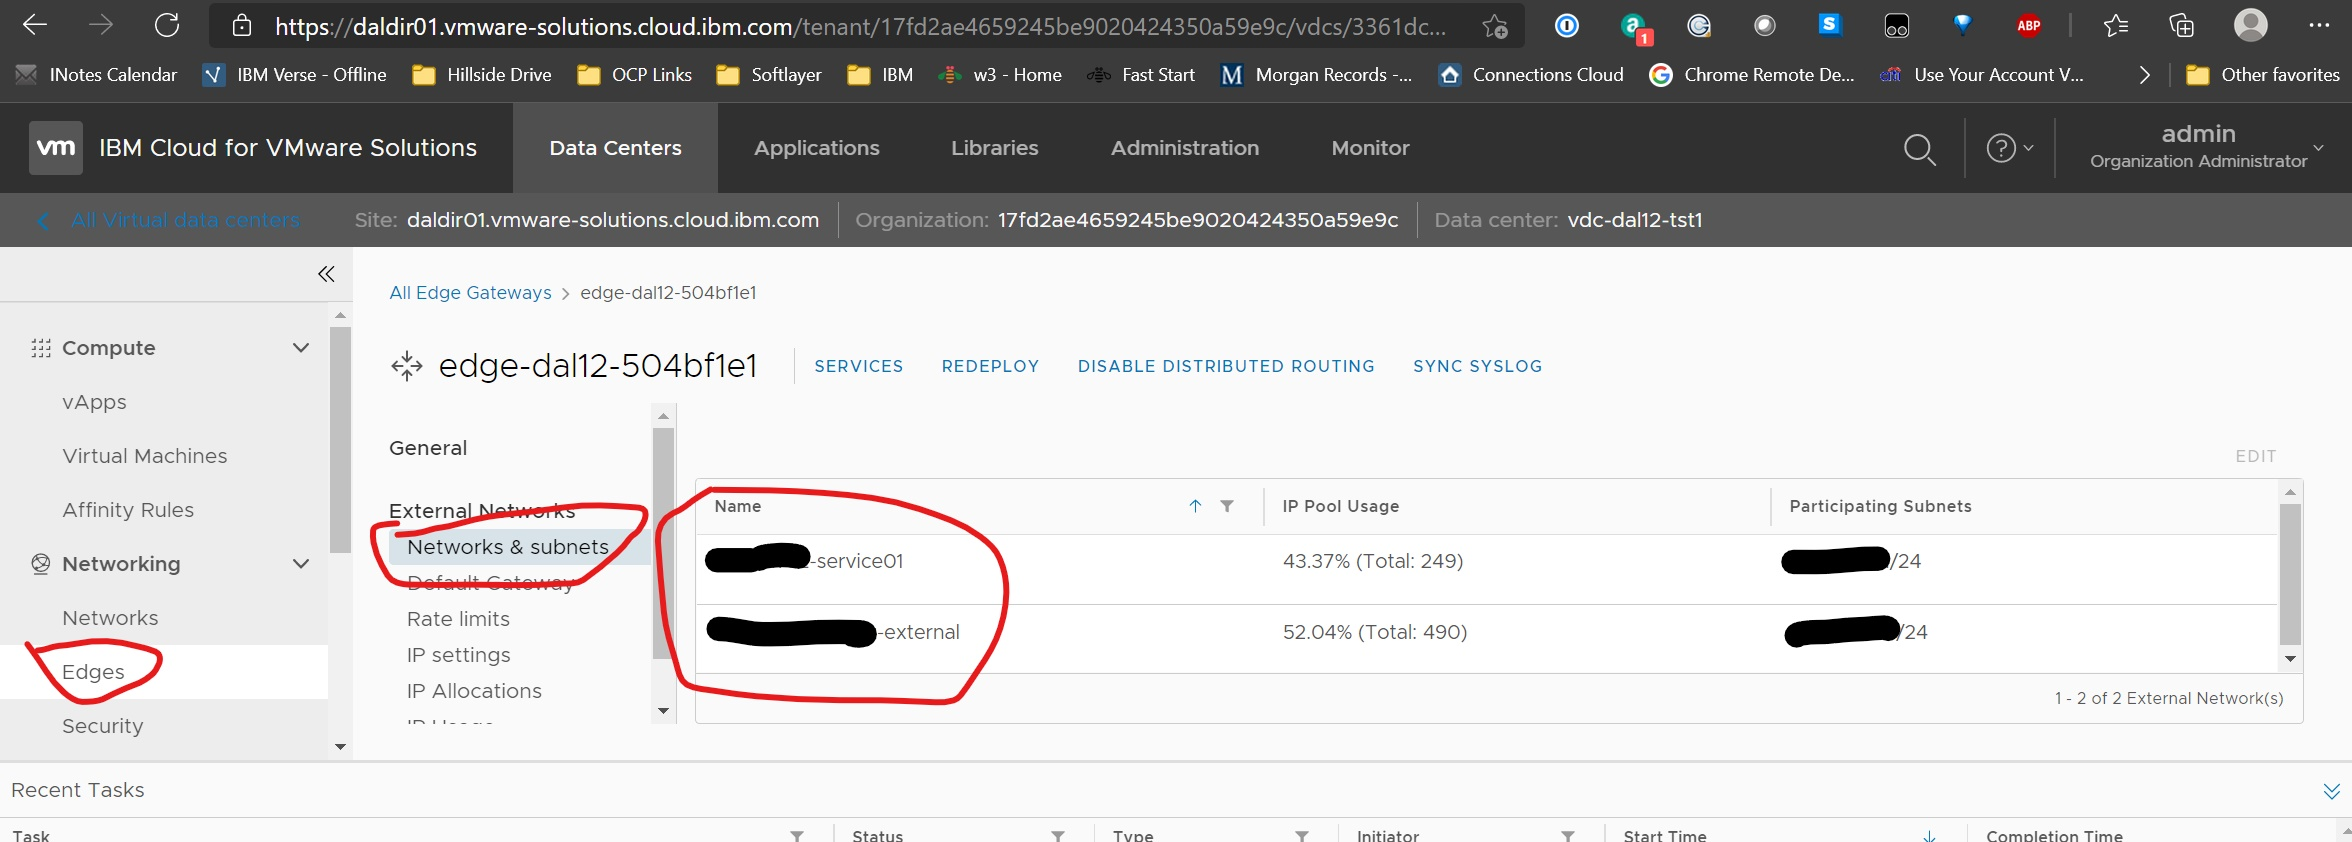2352x842 pixels.
Task: Select IP Allocations item
Action: coord(474,691)
